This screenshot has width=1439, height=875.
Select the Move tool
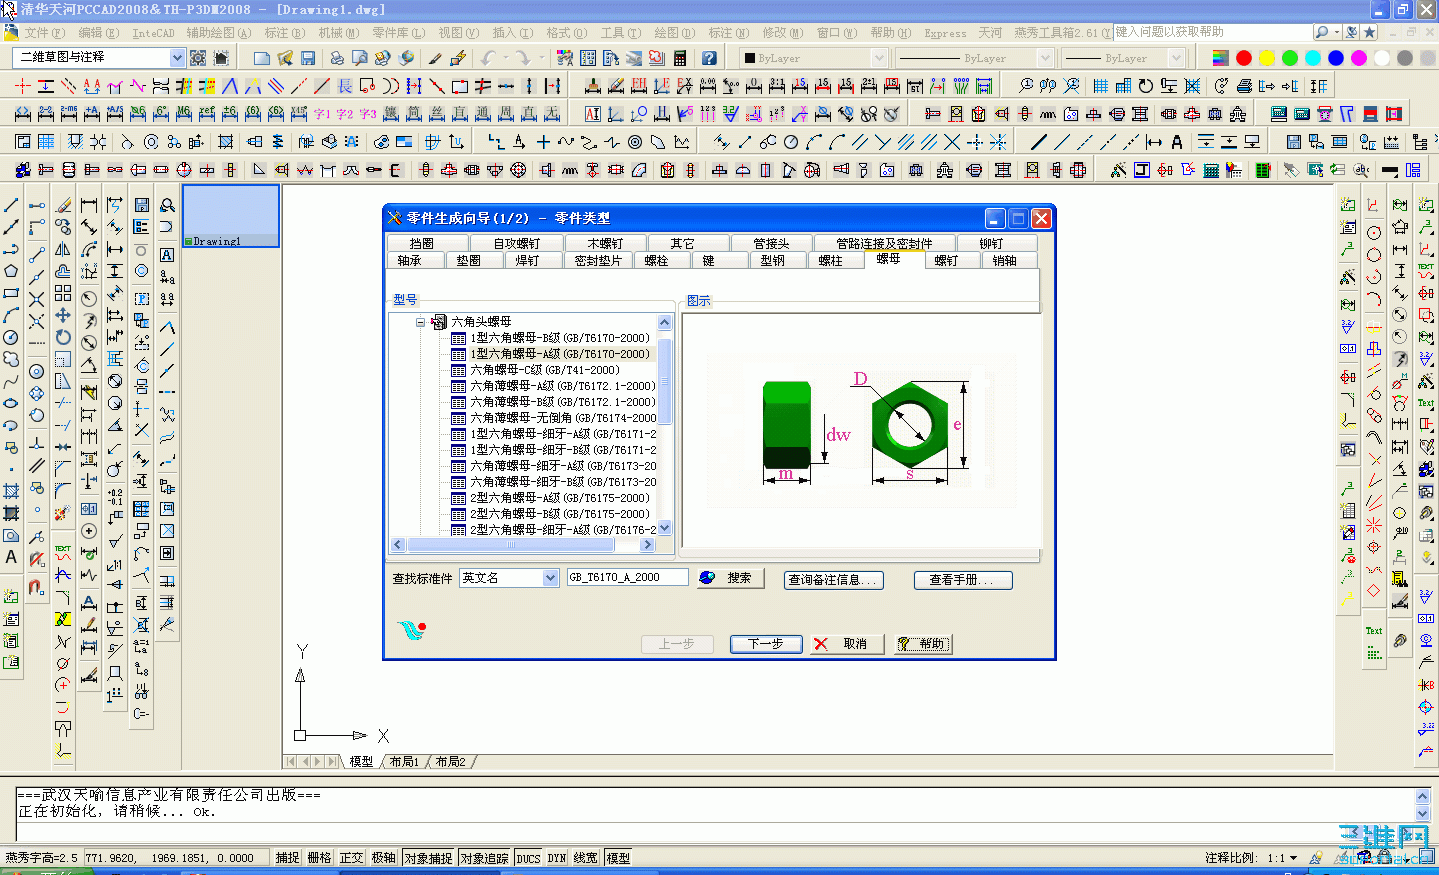tap(63, 315)
